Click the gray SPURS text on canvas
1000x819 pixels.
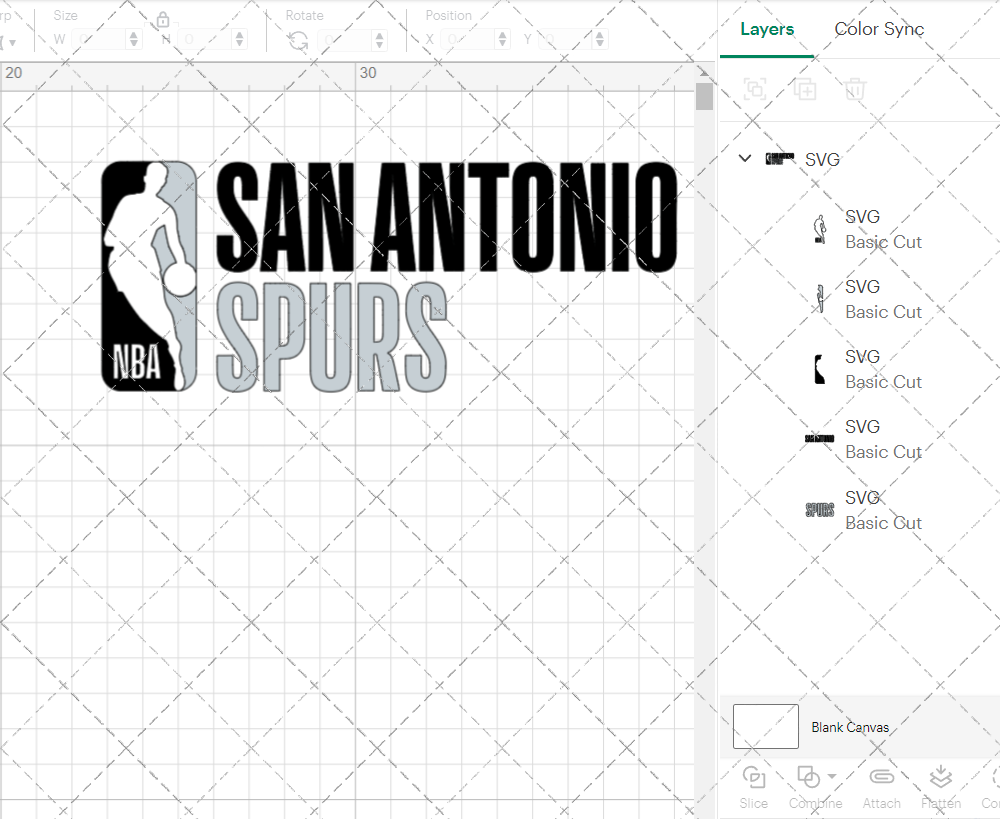click(332, 337)
